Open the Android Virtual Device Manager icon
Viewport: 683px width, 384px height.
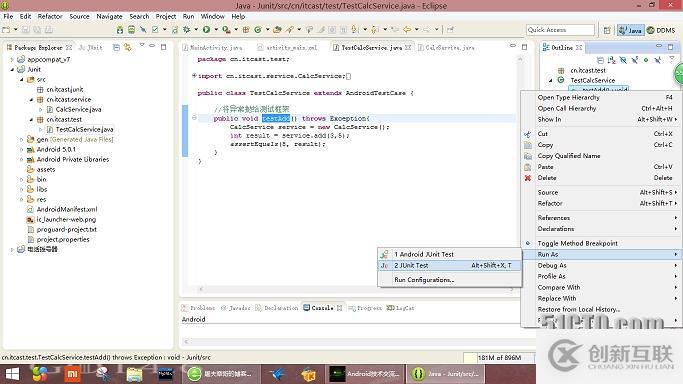click(x=131, y=30)
